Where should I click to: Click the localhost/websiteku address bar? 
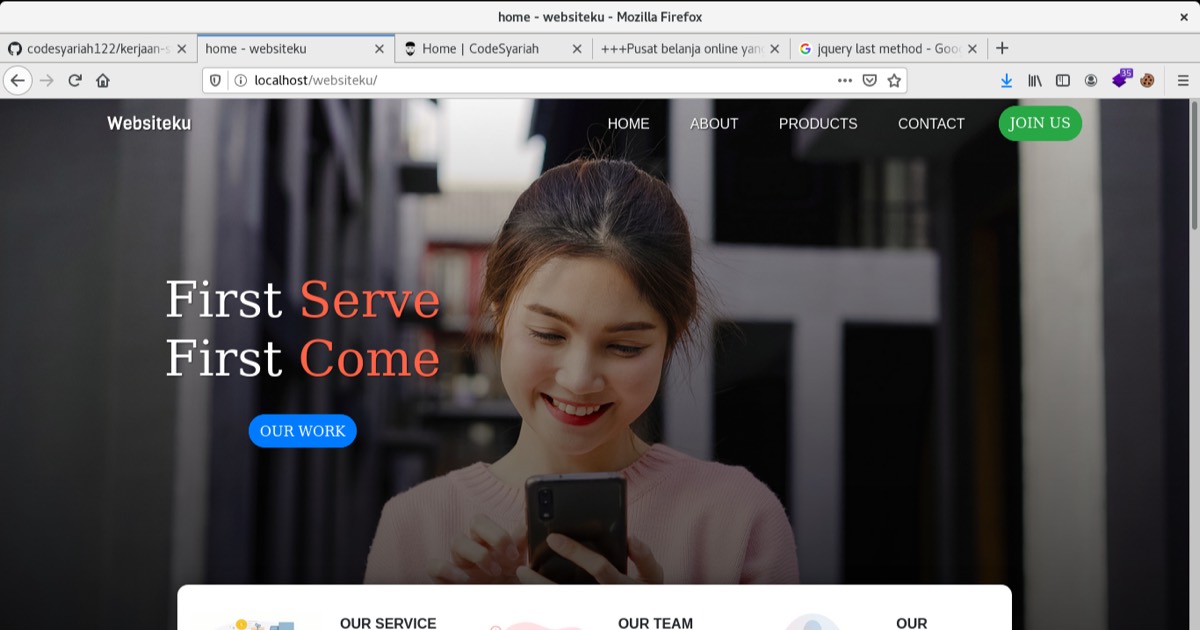point(530,81)
